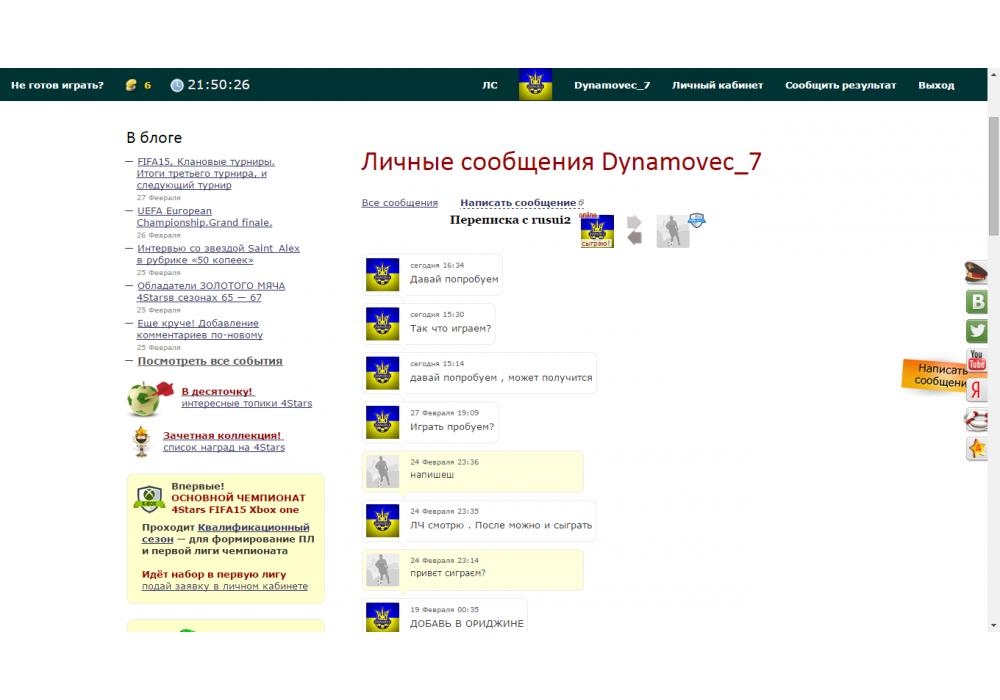
Task: Click the lifebuoy help icon in sidebar
Action: 977,420
